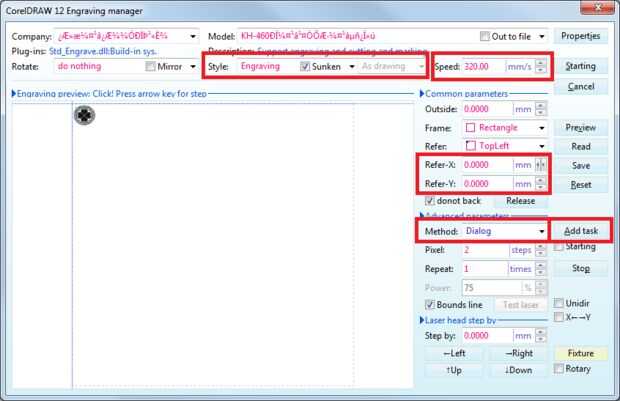Adjust the Refer-X spinner arrows
620x401 pixels.
(541, 165)
